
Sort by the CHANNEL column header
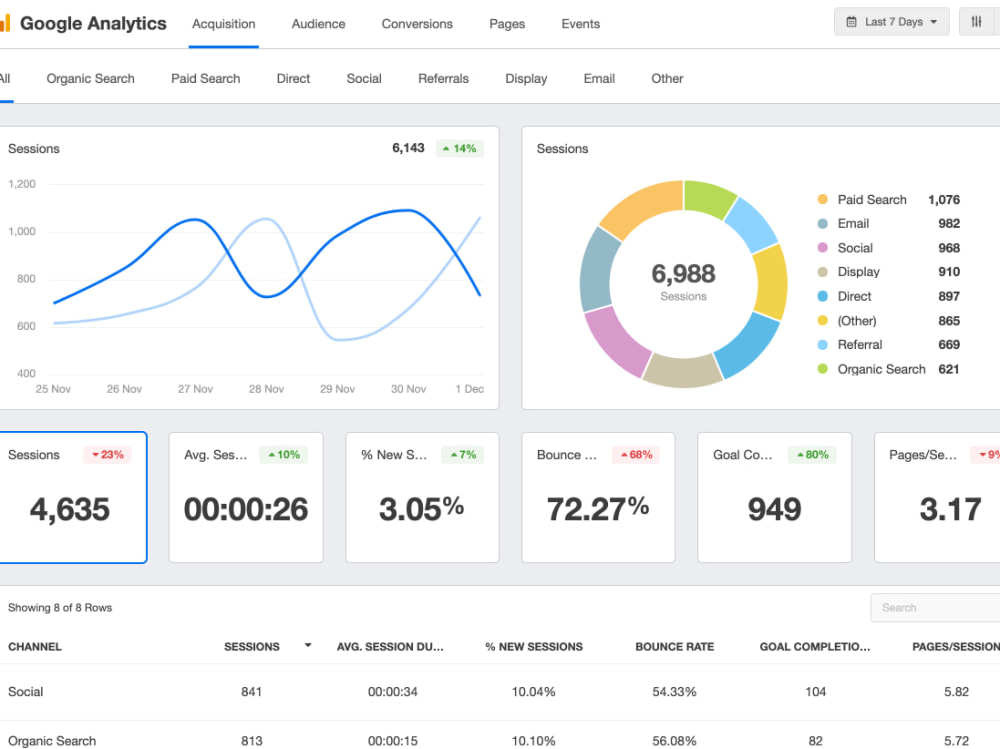tap(35, 646)
